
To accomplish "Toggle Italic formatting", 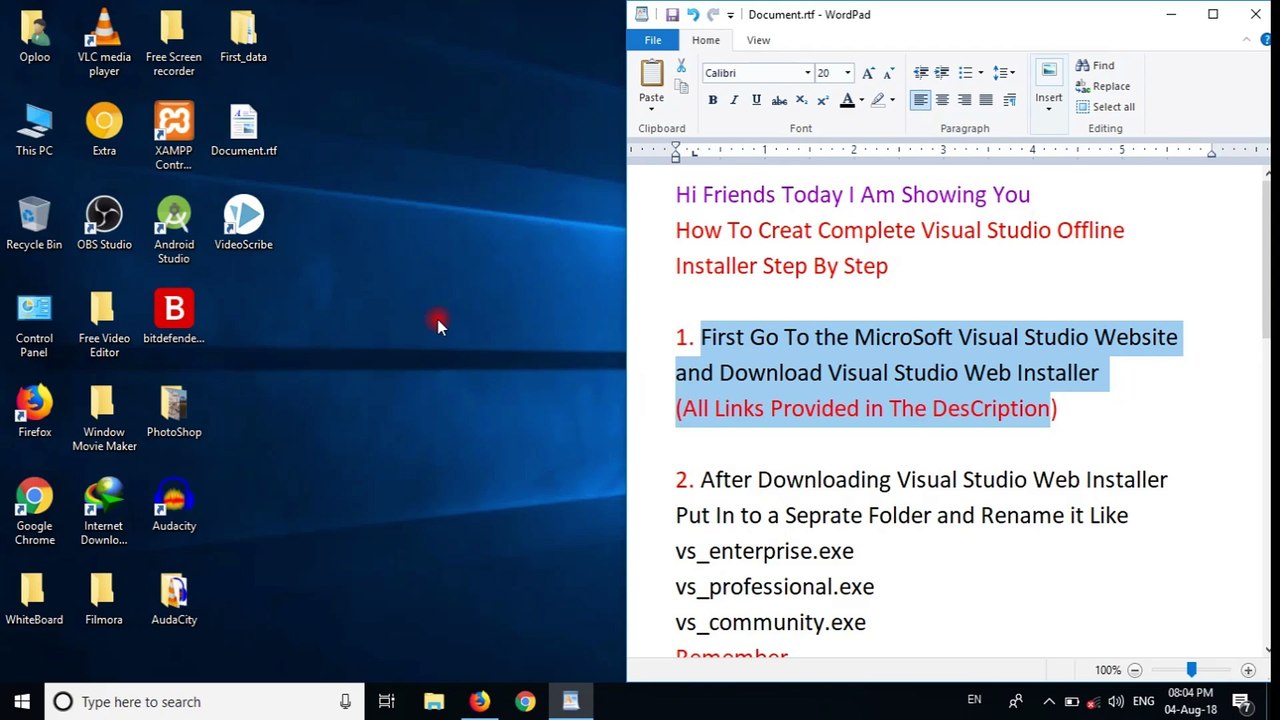I will click(x=734, y=100).
